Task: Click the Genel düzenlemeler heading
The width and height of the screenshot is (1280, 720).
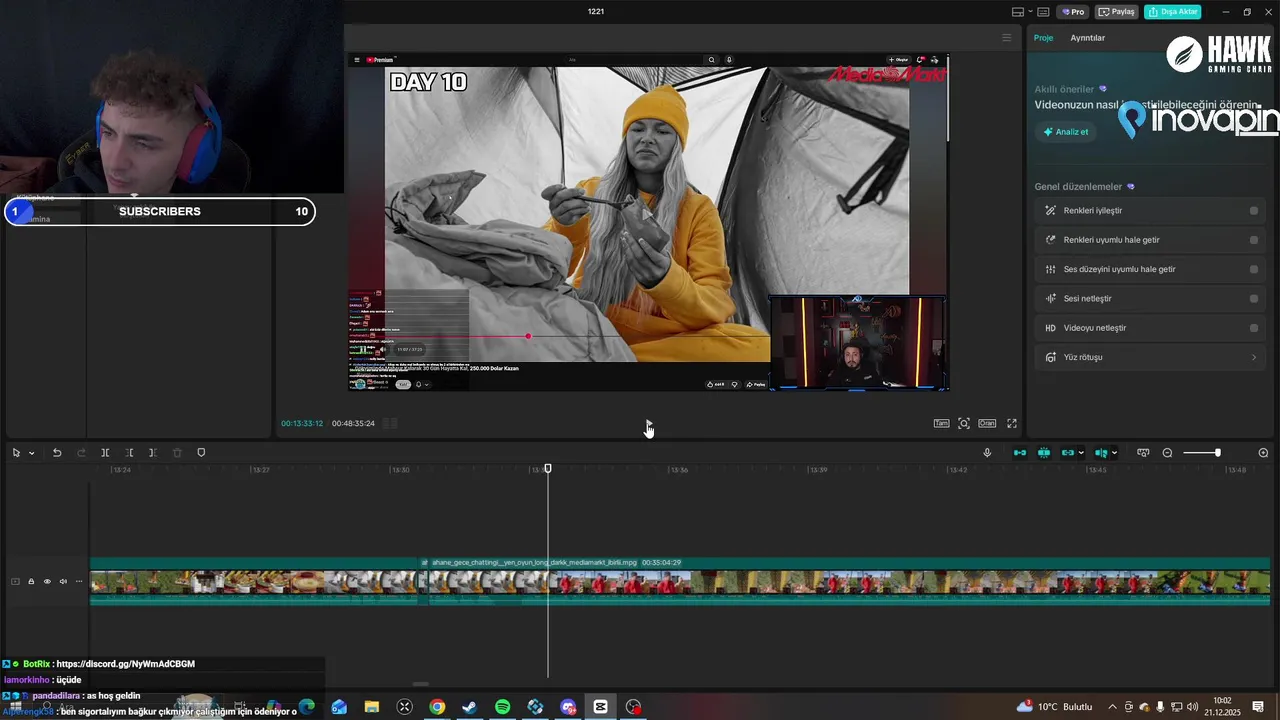Action: [x=1078, y=187]
